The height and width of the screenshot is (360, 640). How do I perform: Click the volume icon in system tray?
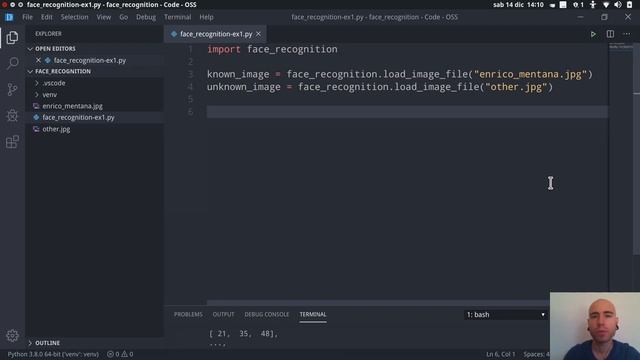coord(618,4)
